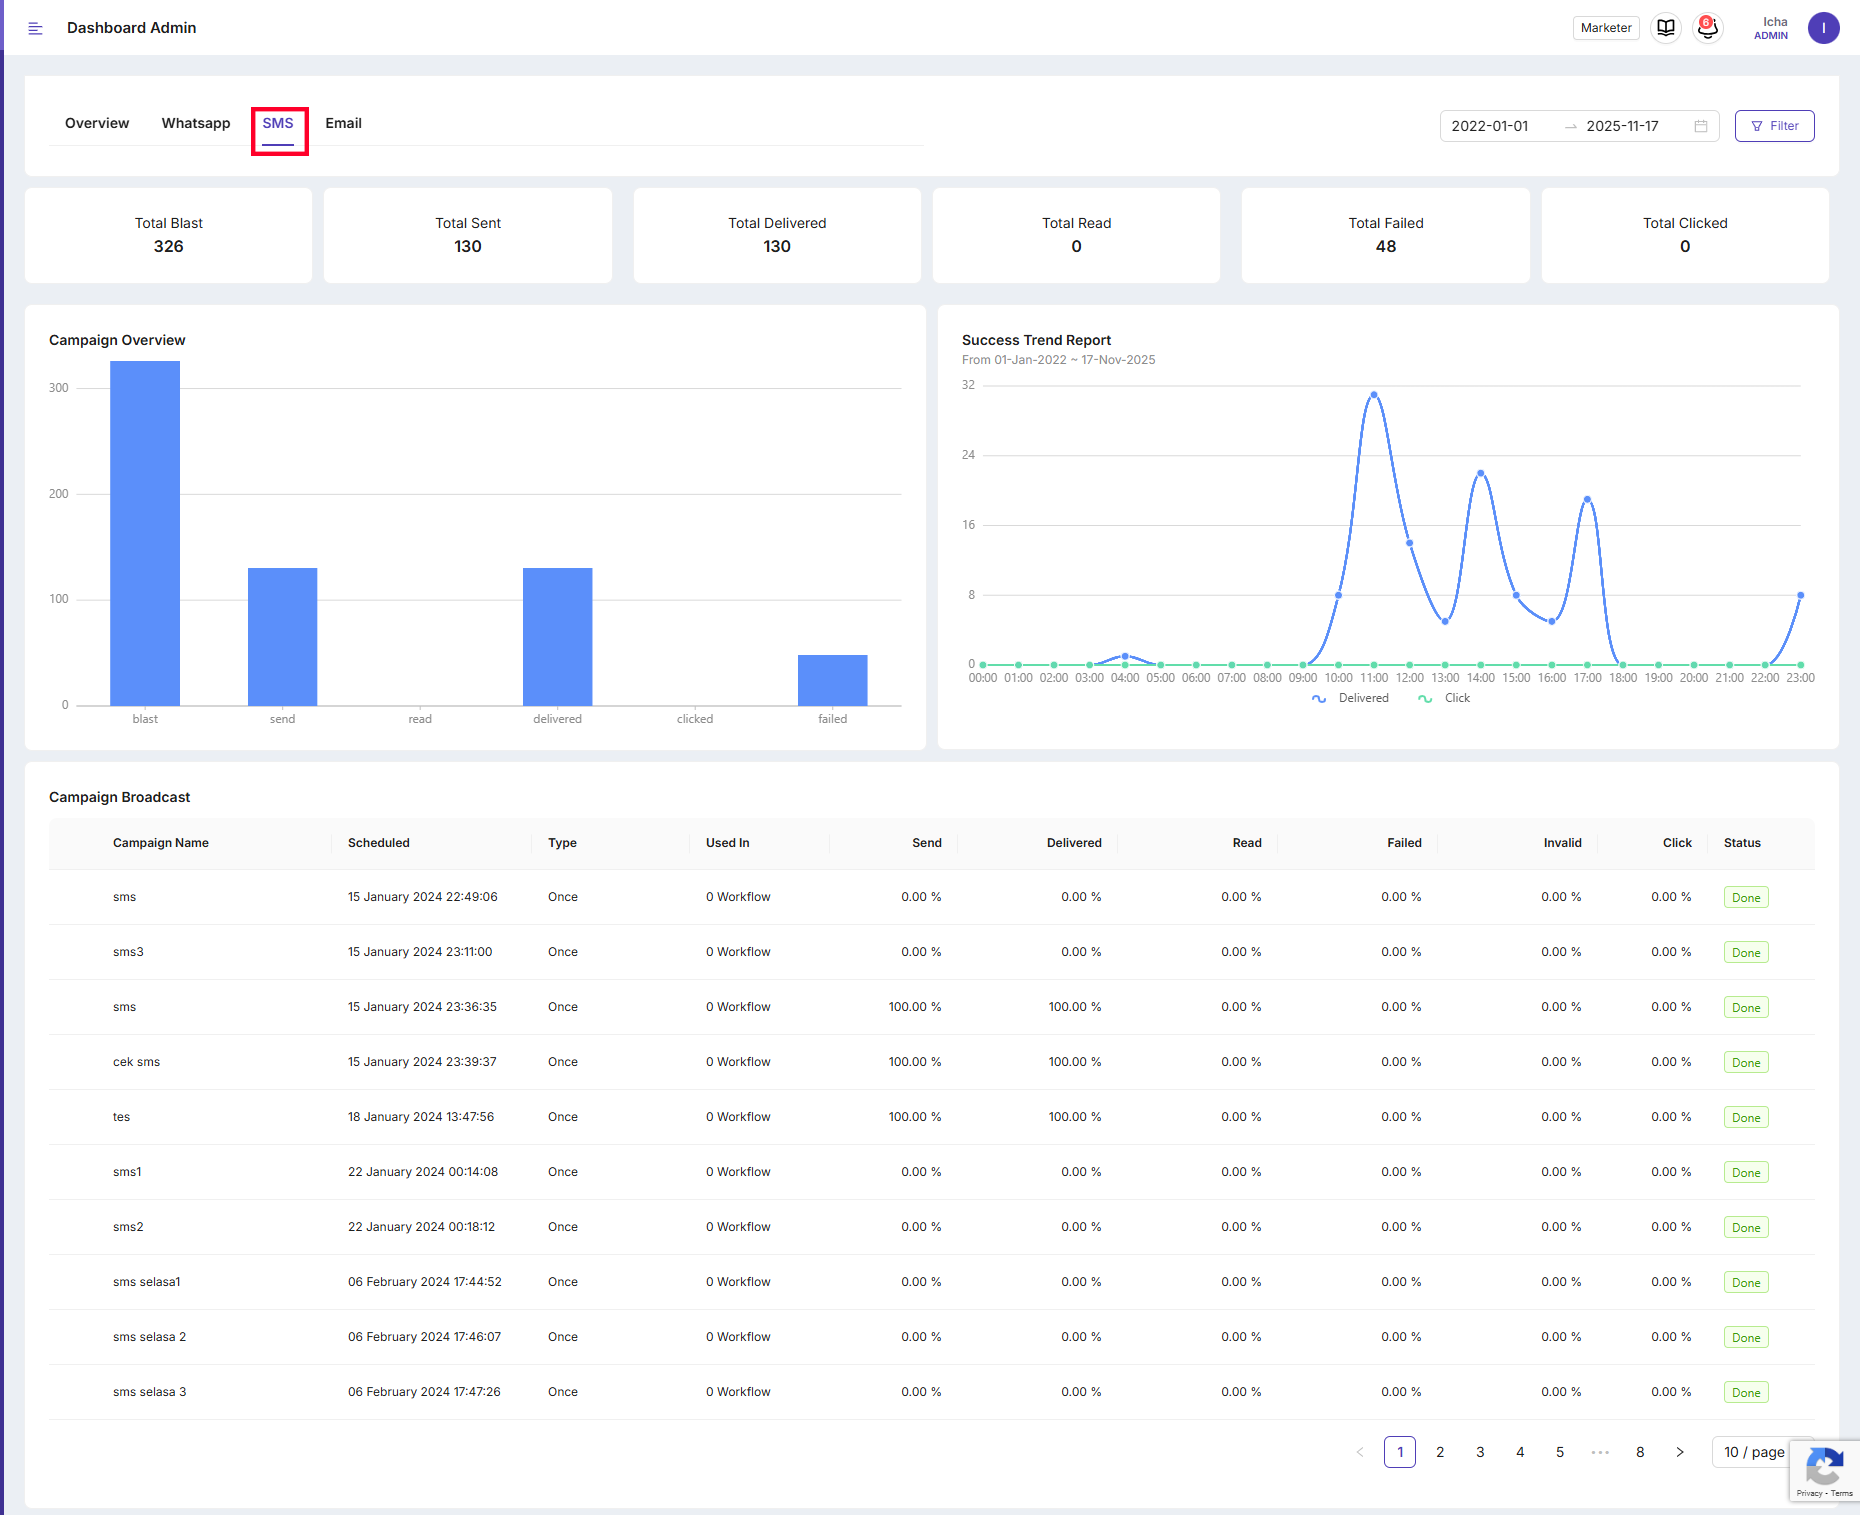1860x1515 pixels.
Task: Toggle Delivered series in chart legend
Action: (1351, 698)
